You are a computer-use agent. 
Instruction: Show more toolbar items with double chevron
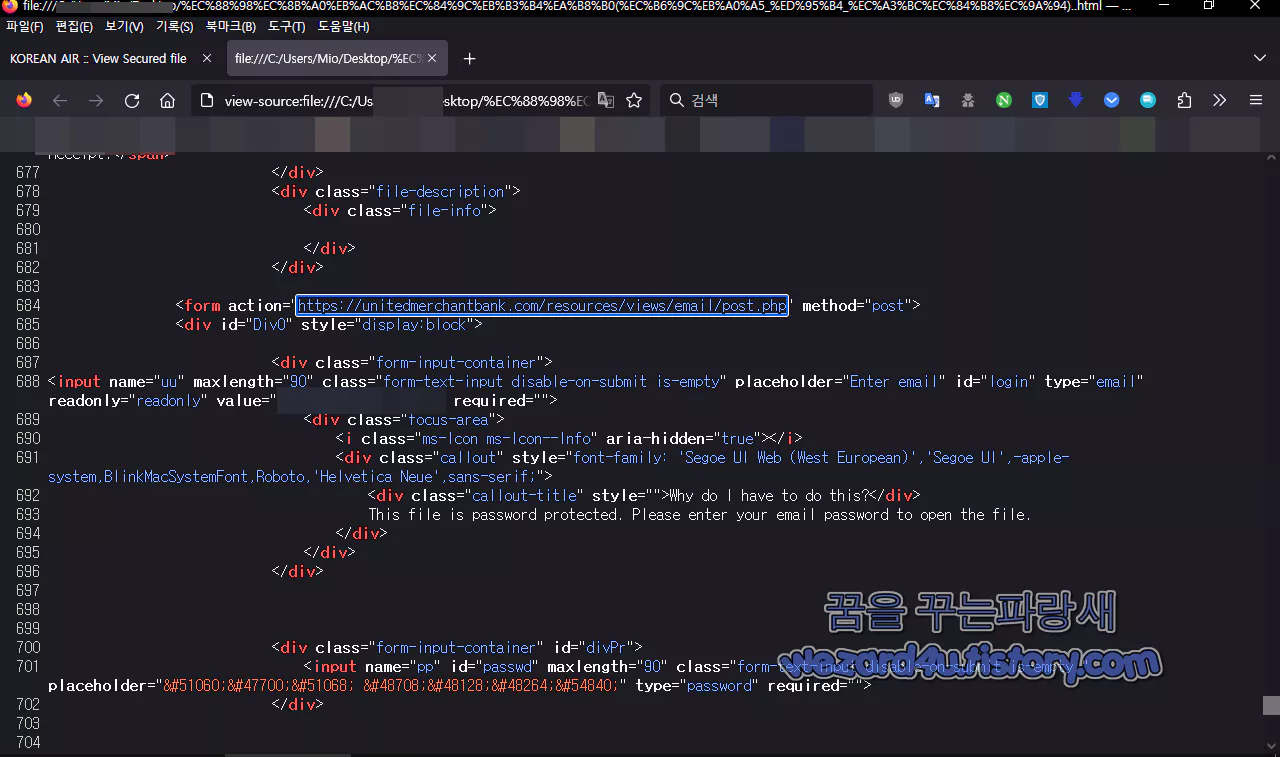(1220, 100)
